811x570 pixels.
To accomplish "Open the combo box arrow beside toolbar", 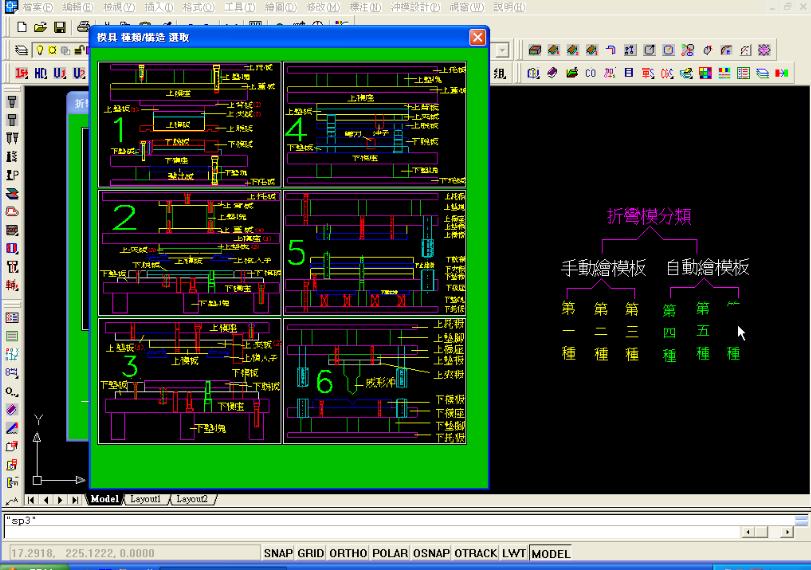I will 502,50.
